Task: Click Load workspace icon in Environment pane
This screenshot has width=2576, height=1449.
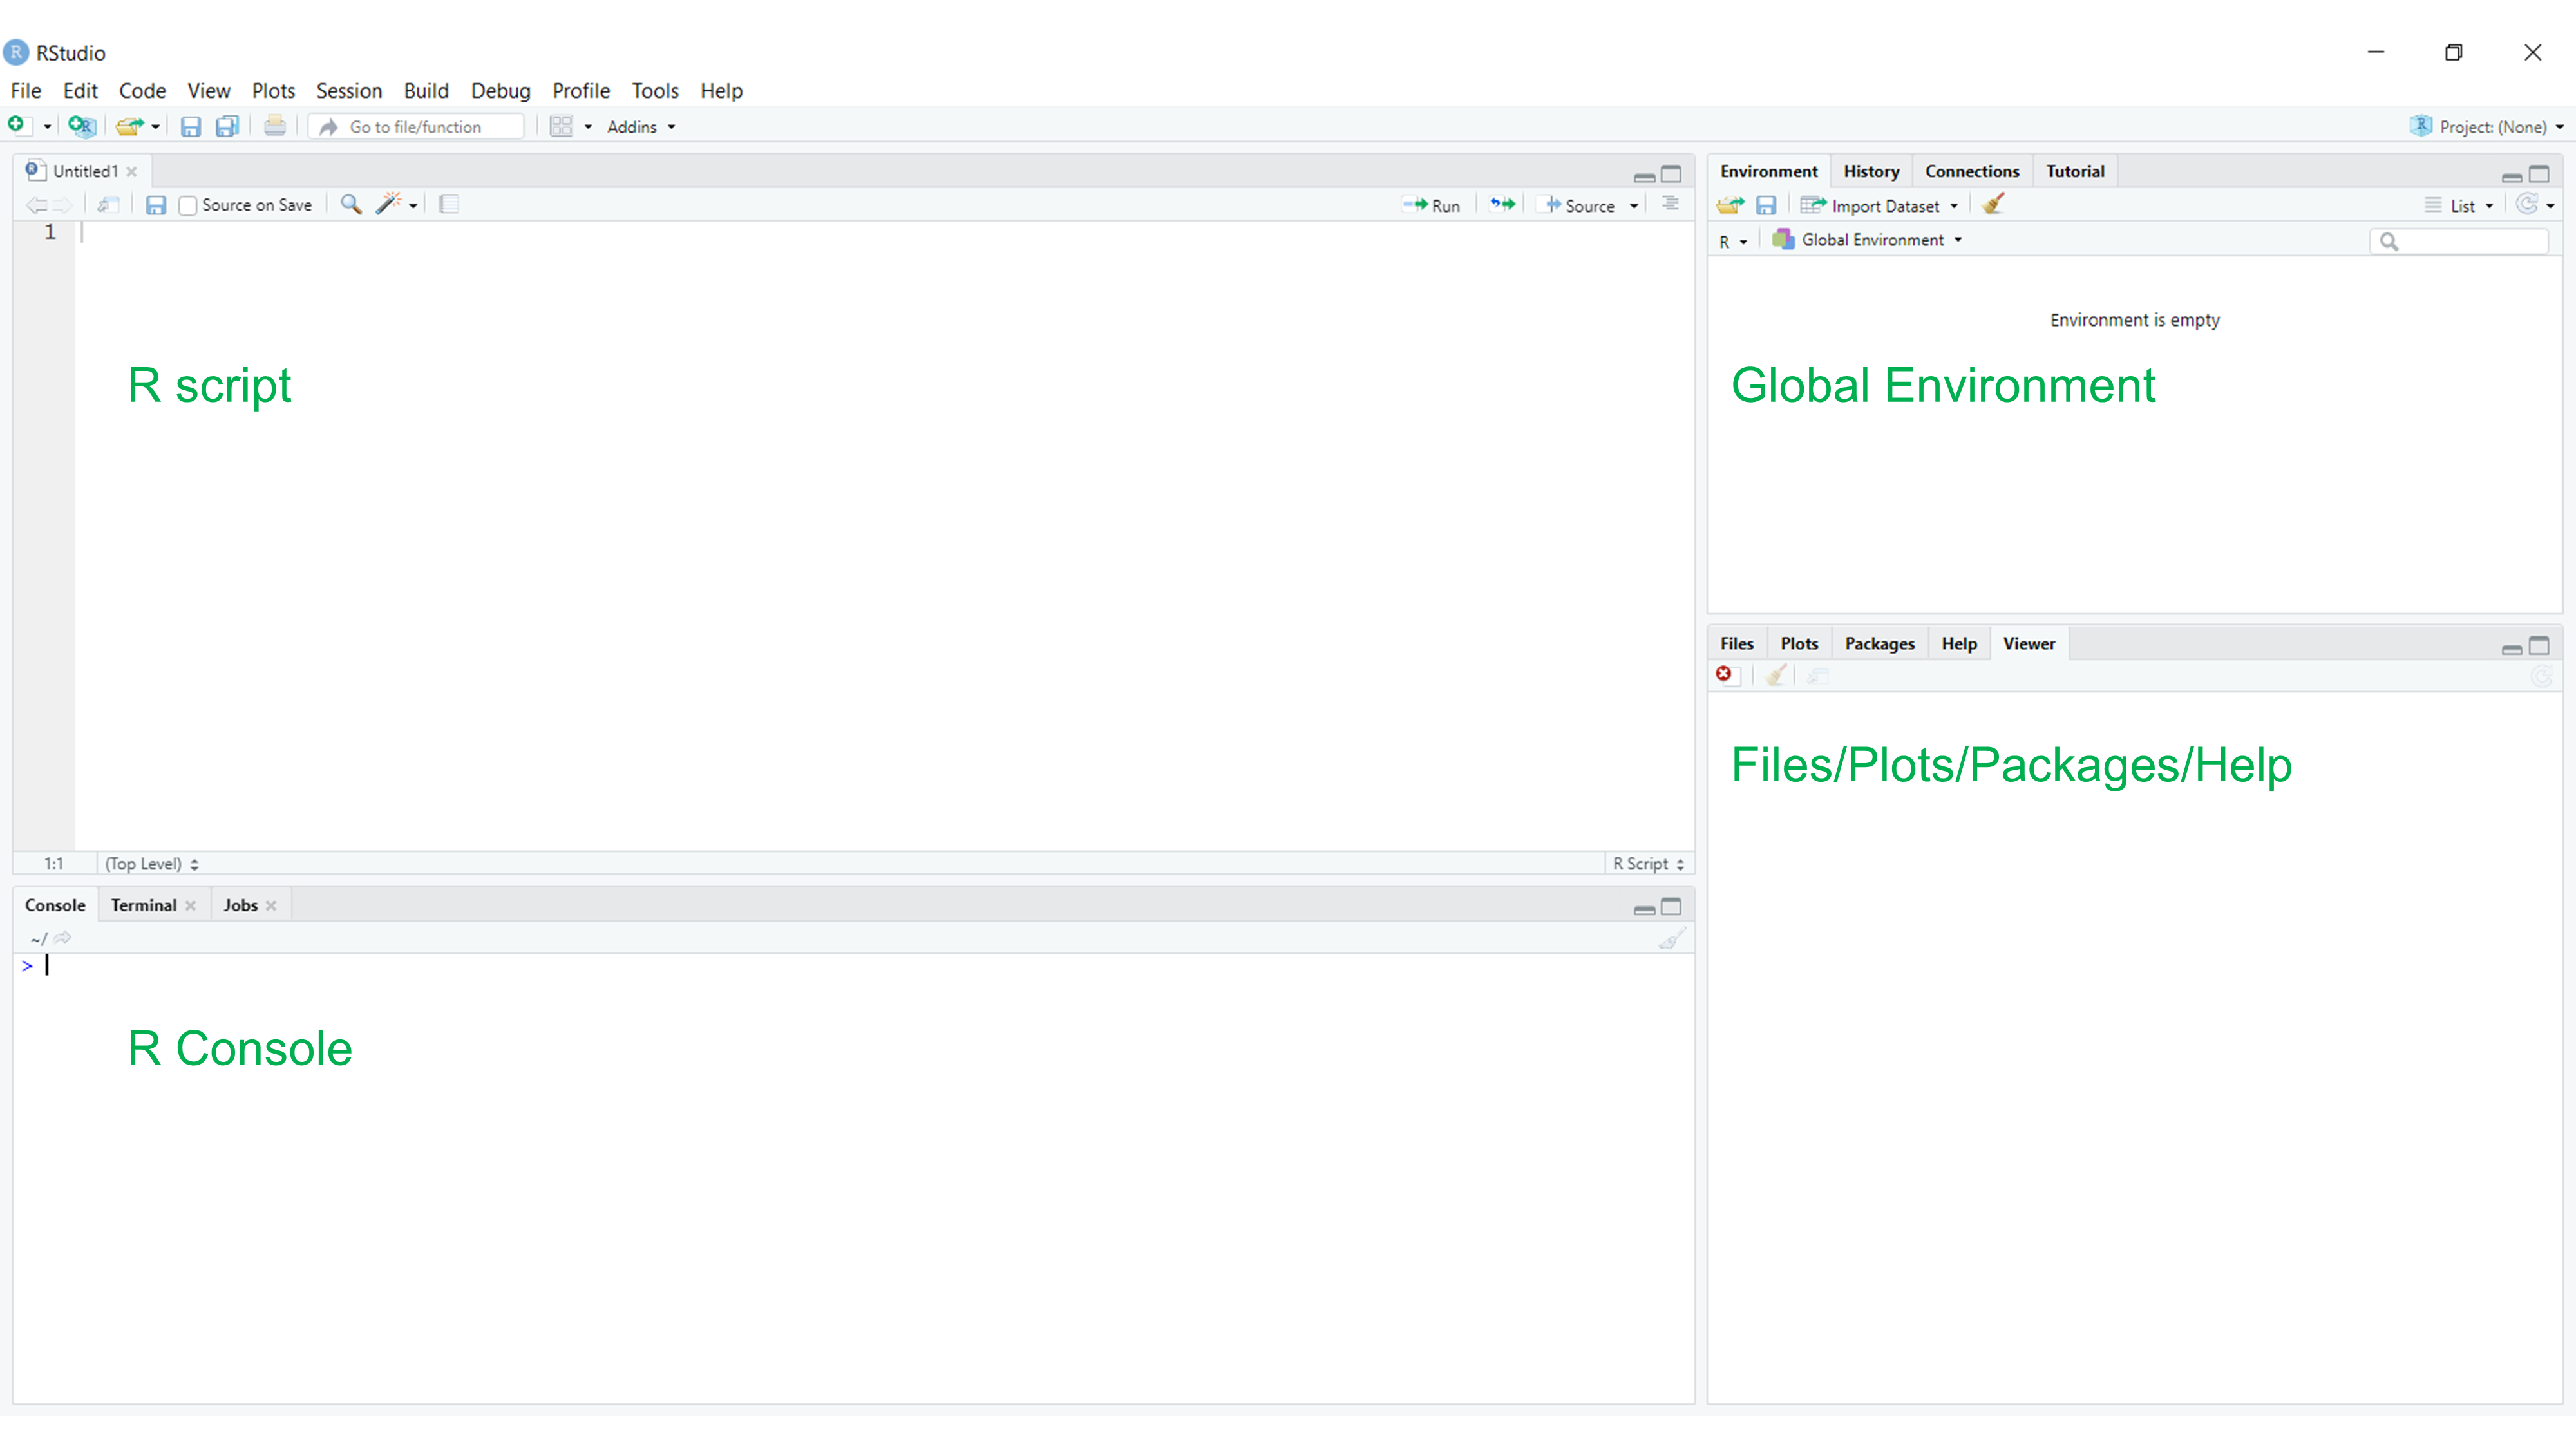Action: (1730, 205)
